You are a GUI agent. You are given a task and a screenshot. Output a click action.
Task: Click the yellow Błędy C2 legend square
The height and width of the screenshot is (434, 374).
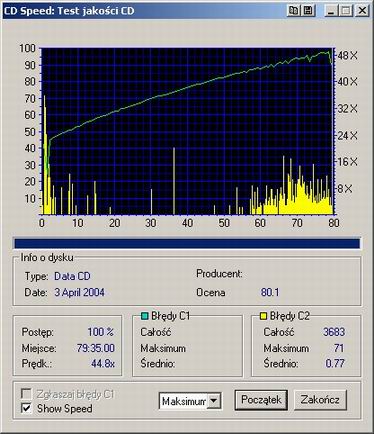coord(263,316)
